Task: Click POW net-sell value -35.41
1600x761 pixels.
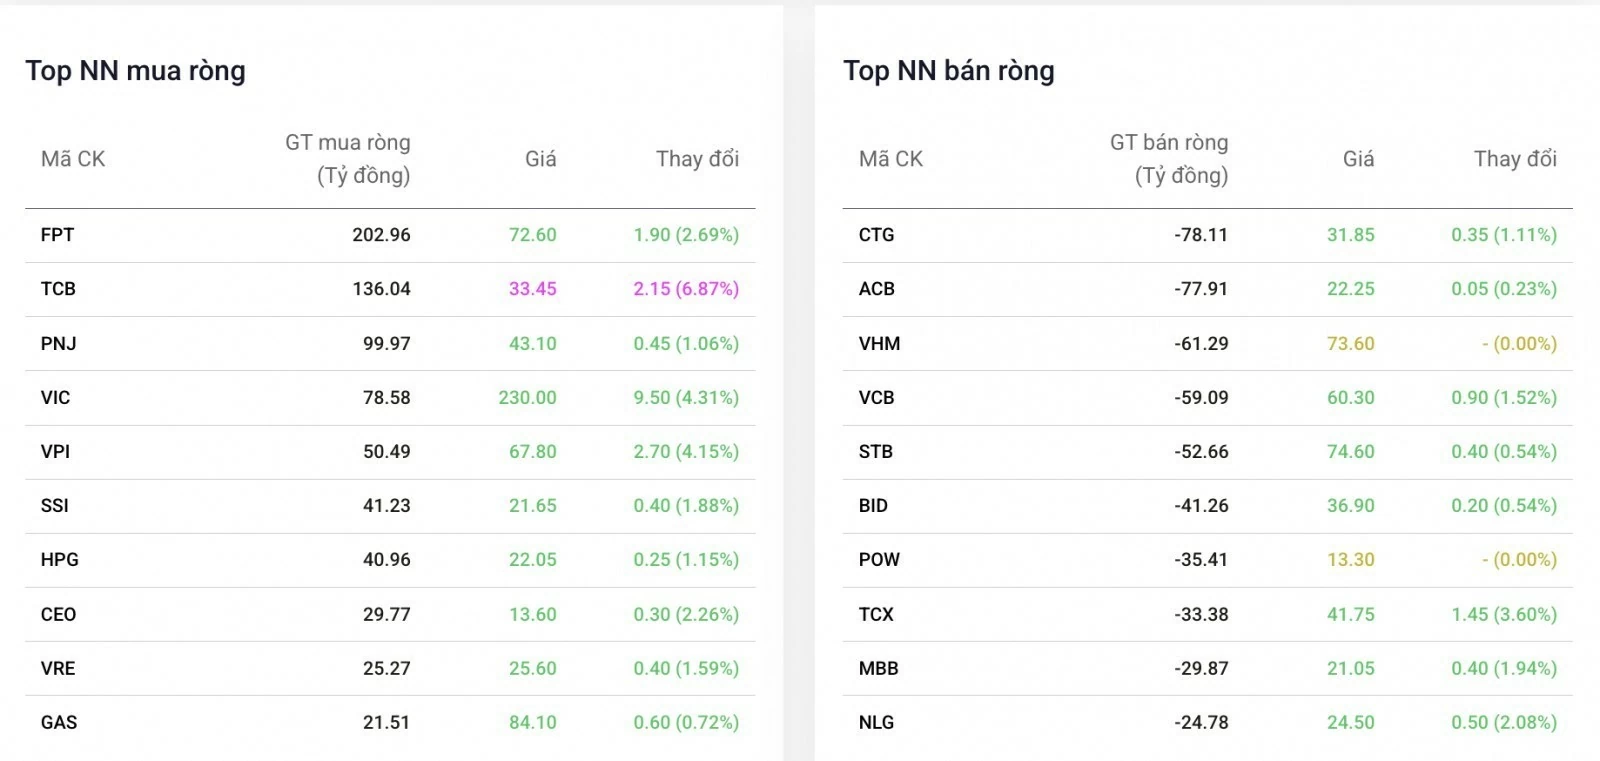Action: (x=1201, y=560)
